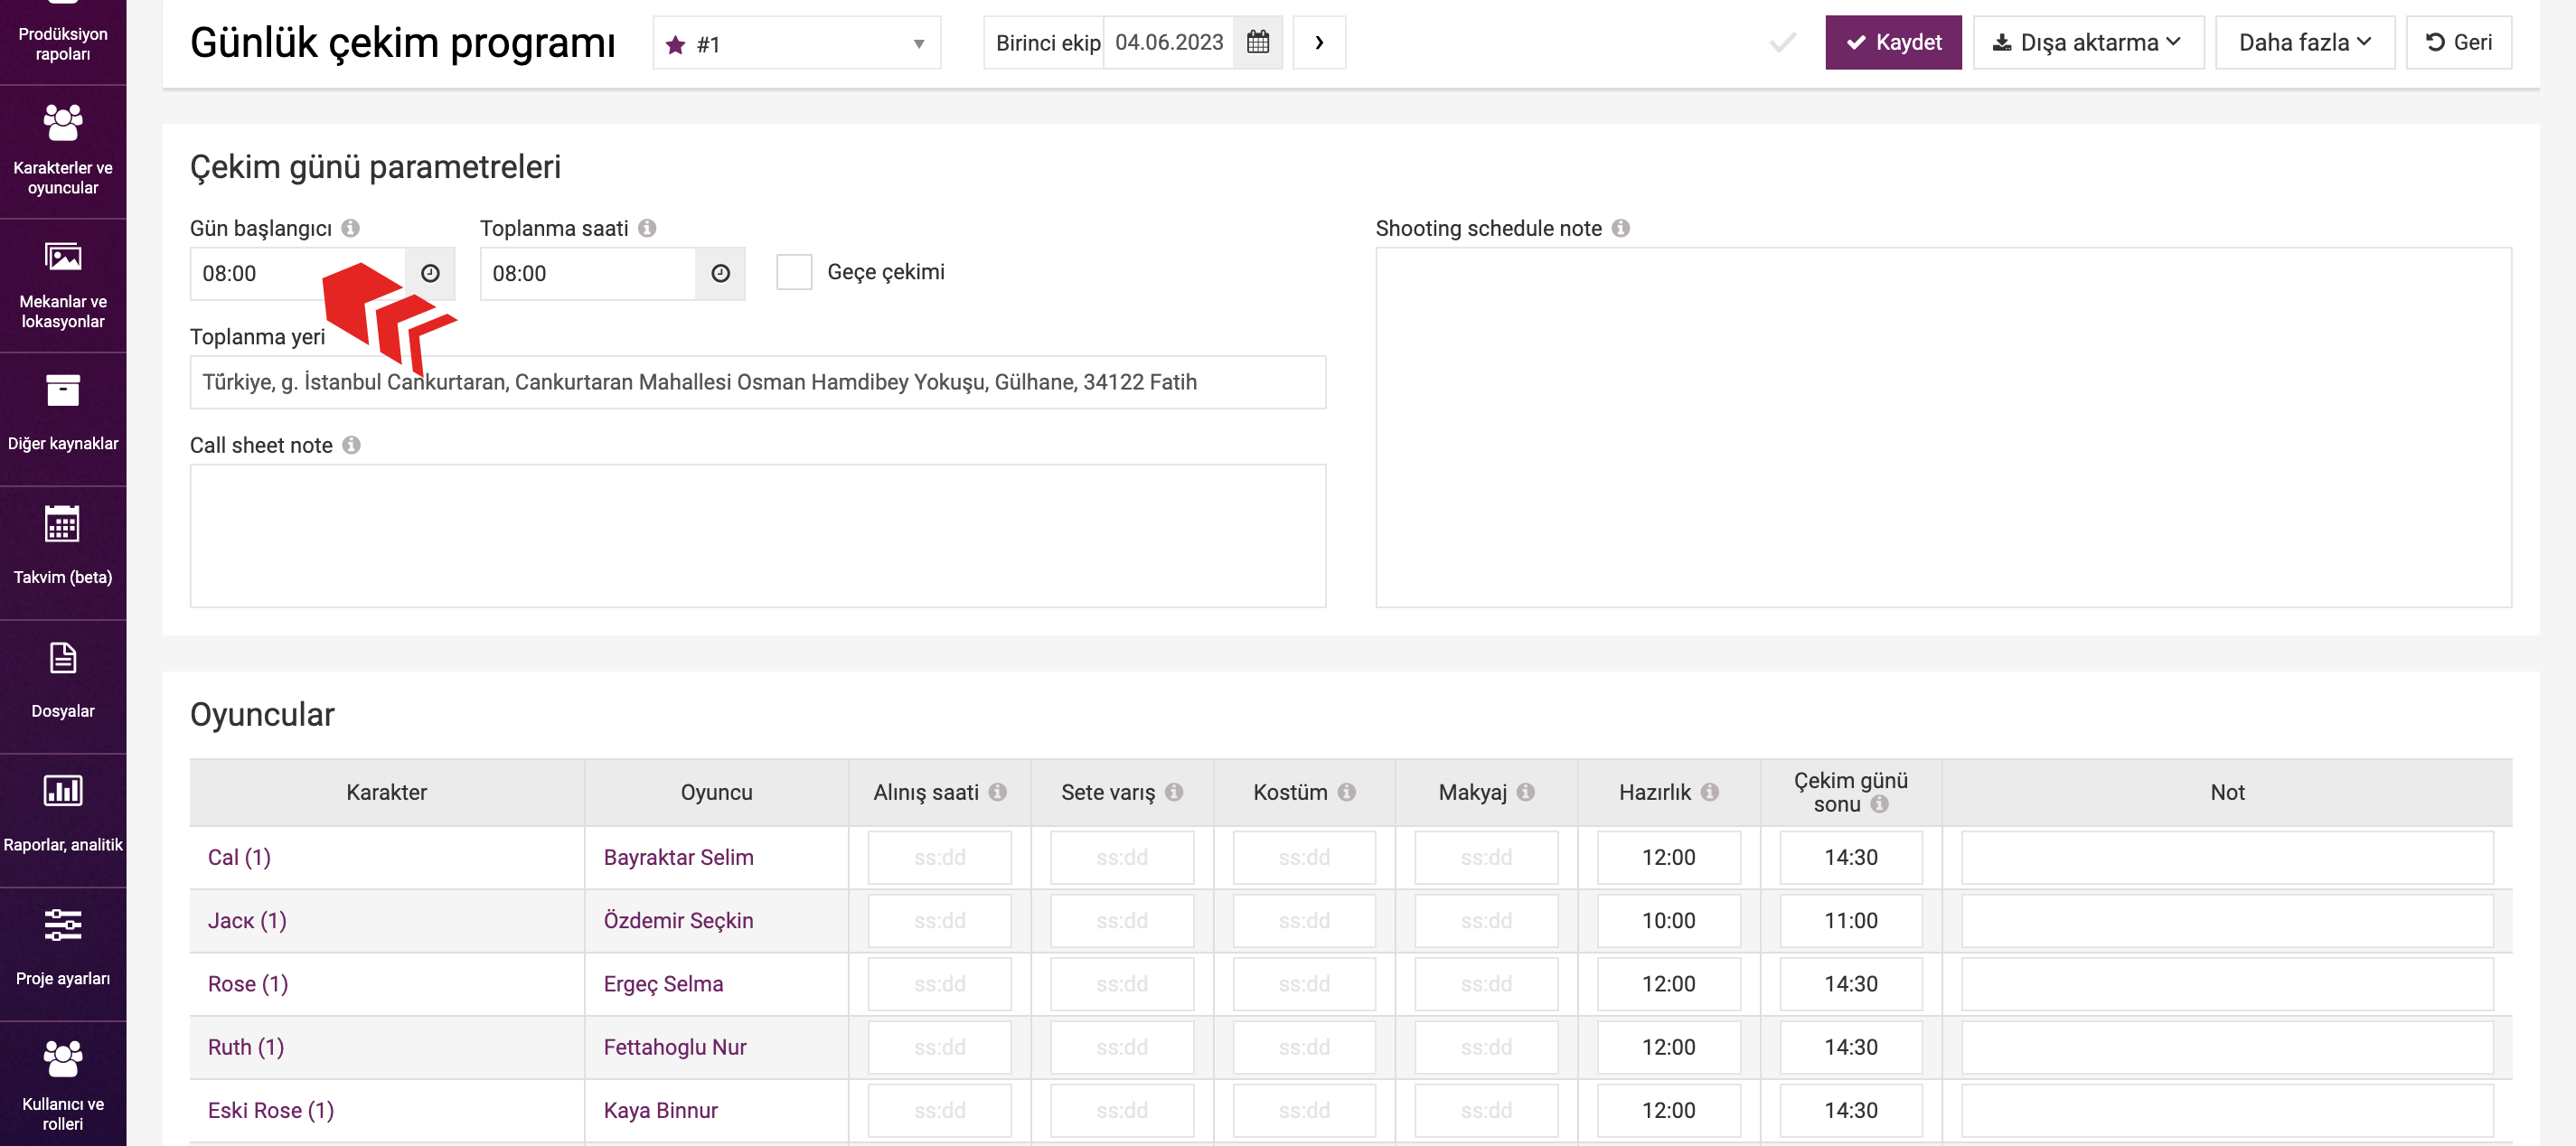2576x1146 pixels.
Task: Open Prodüksiyon raporları sidebar item
Action: tap(63, 42)
